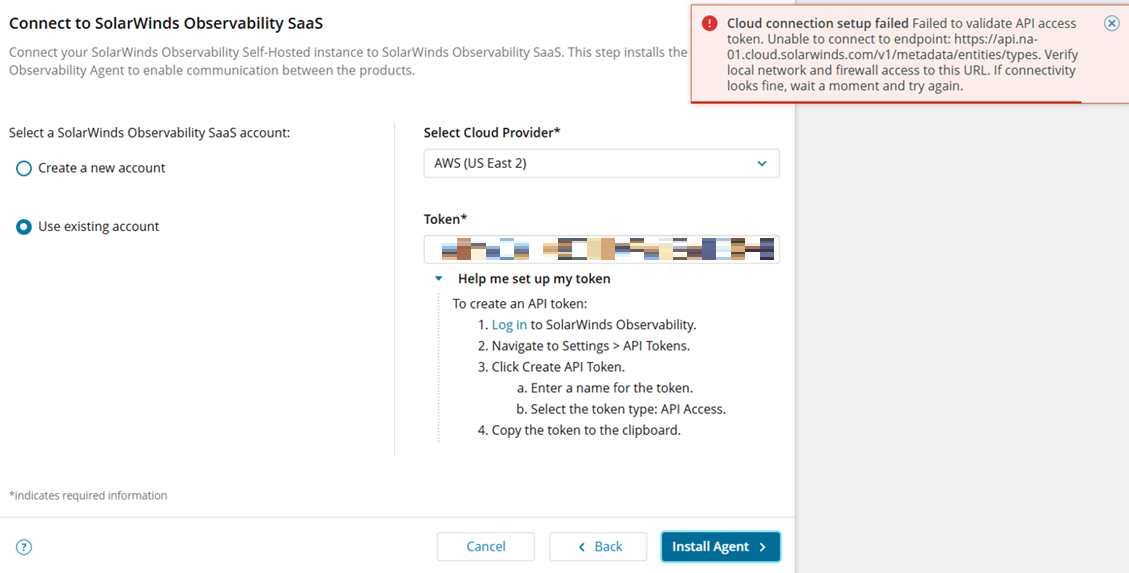Click the red progress bar under error
Screen dimensions: 1129x573
886,102
